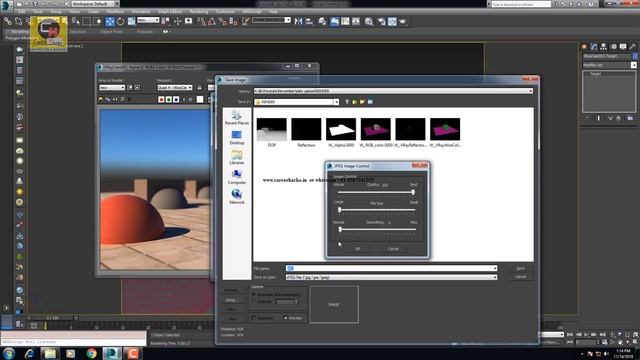Click the Setup button in Save Image
Screen dimensions: 640x360
pos(231,300)
